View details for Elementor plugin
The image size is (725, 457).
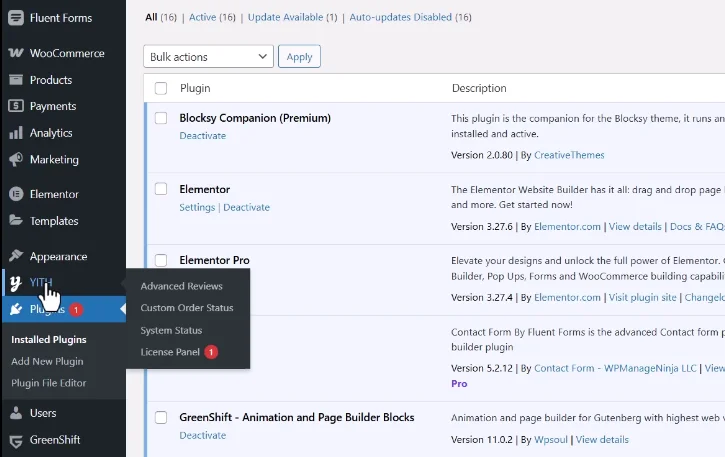click(x=635, y=227)
